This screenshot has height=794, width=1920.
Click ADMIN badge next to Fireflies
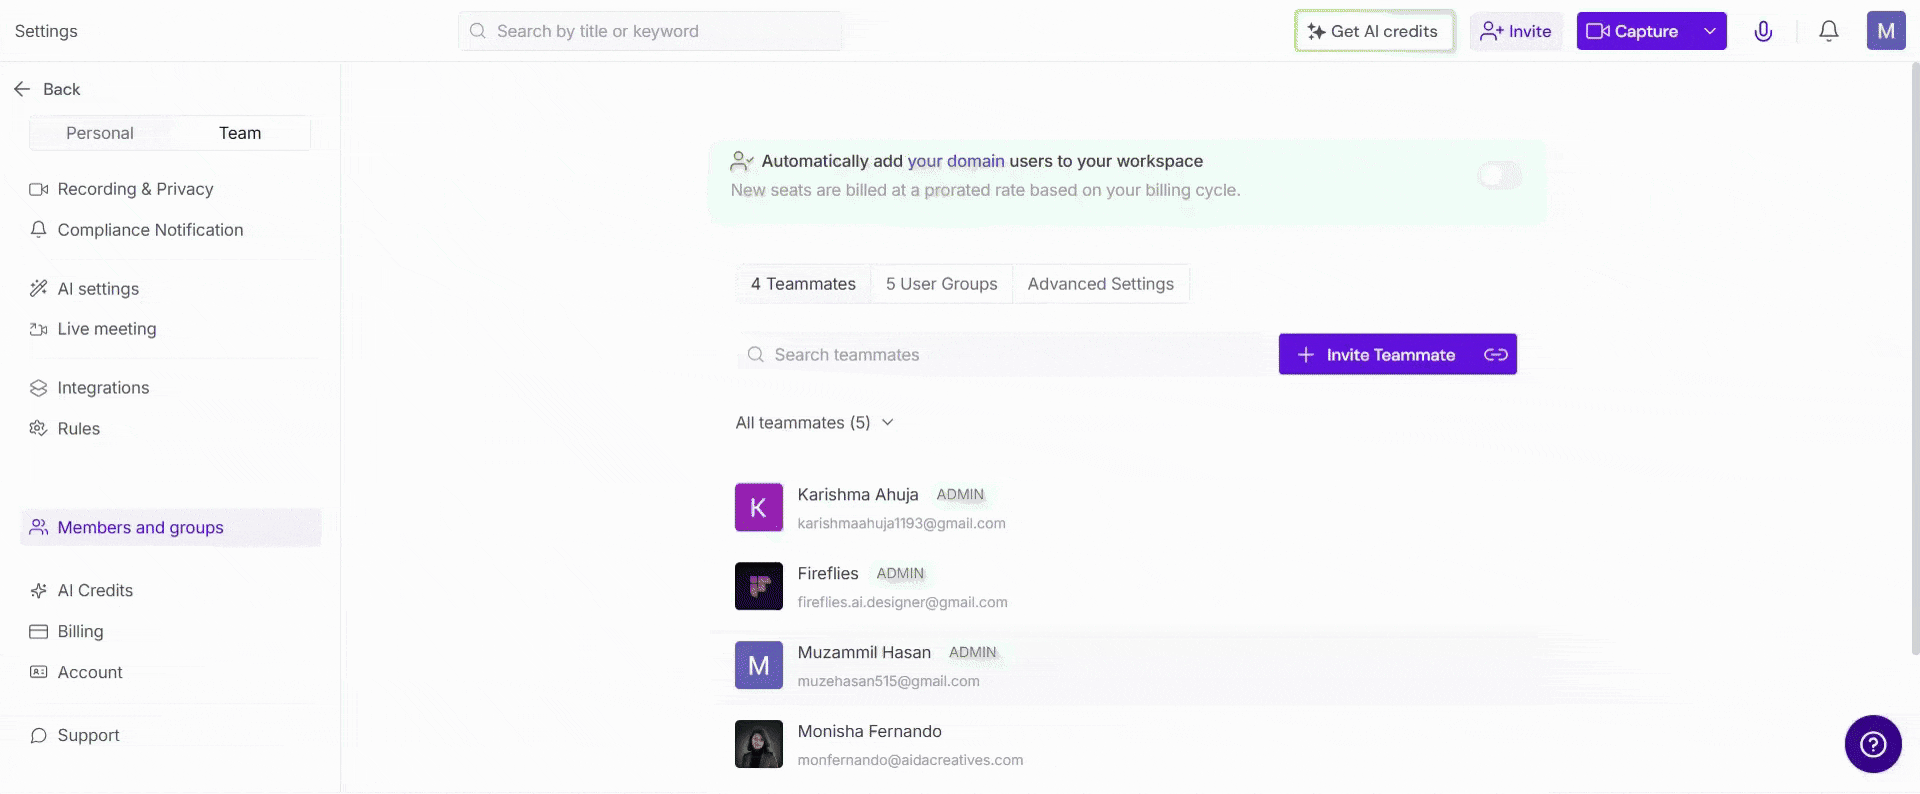[x=900, y=574]
